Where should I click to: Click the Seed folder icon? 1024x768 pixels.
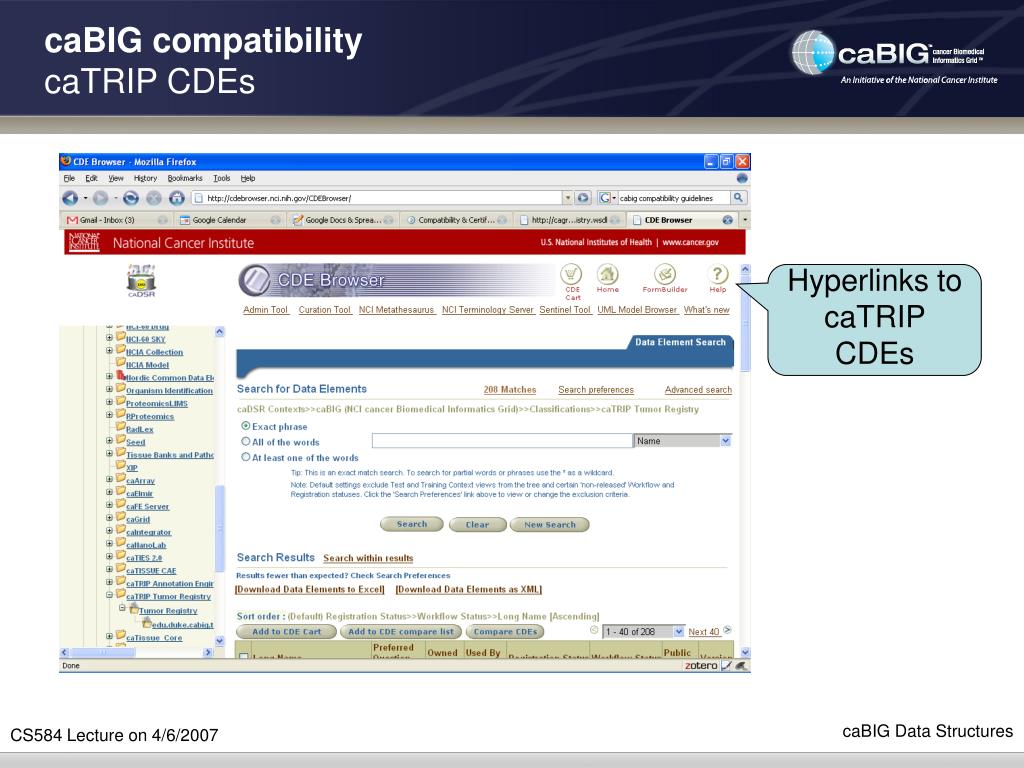click(120, 440)
